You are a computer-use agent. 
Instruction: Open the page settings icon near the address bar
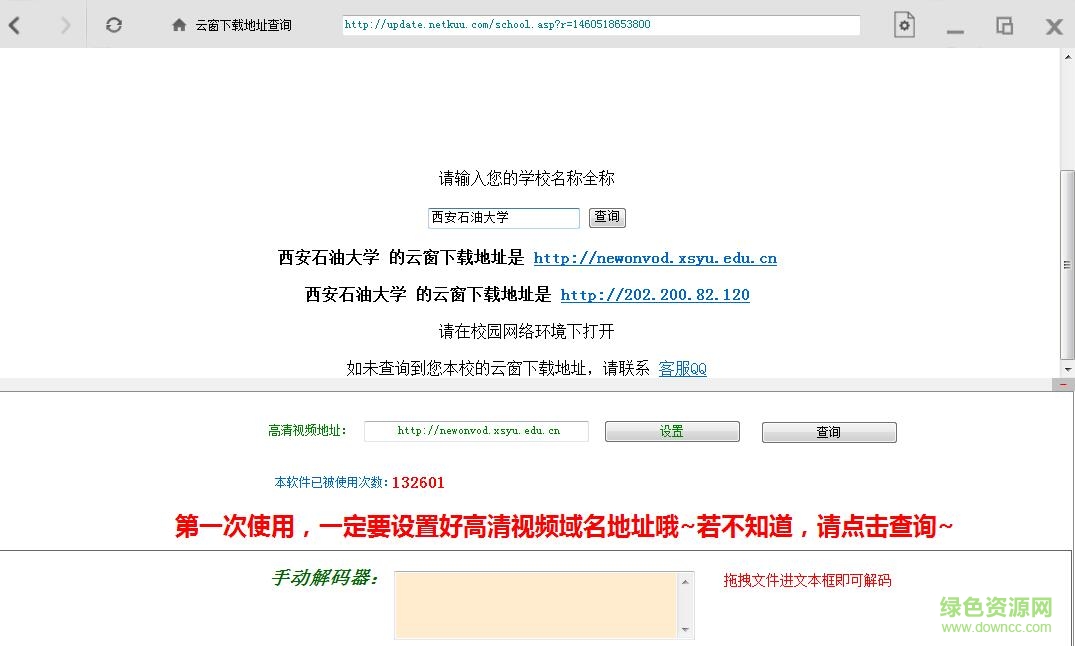click(x=904, y=25)
